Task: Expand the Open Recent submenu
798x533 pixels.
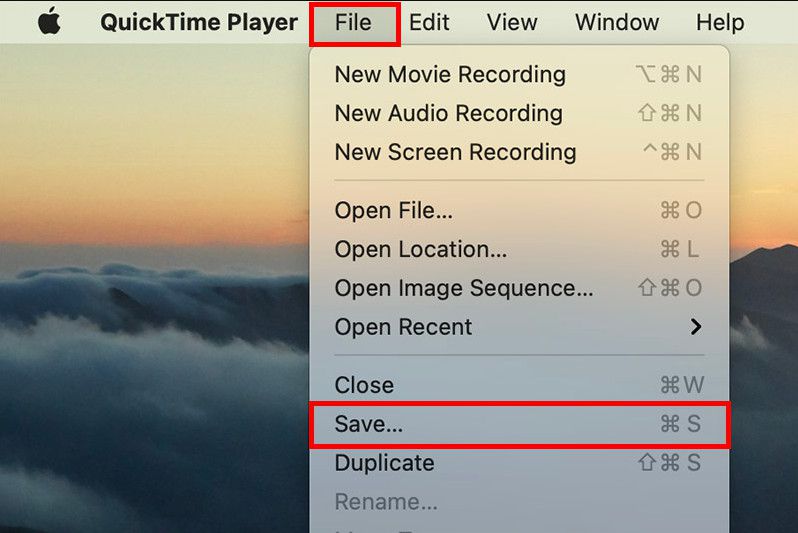Action: [519, 326]
